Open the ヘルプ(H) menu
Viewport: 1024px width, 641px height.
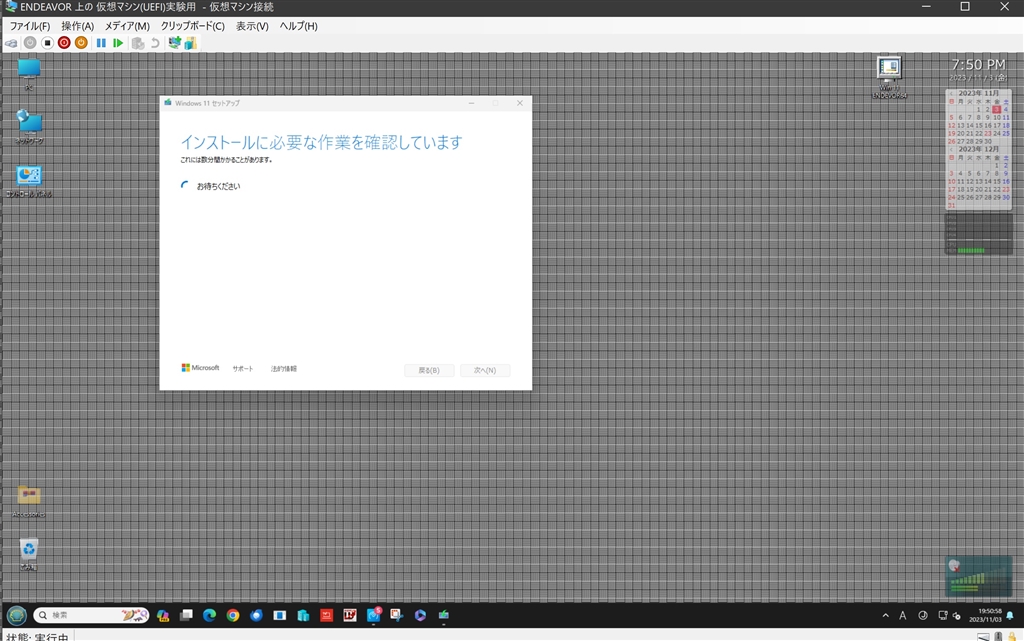(298, 26)
